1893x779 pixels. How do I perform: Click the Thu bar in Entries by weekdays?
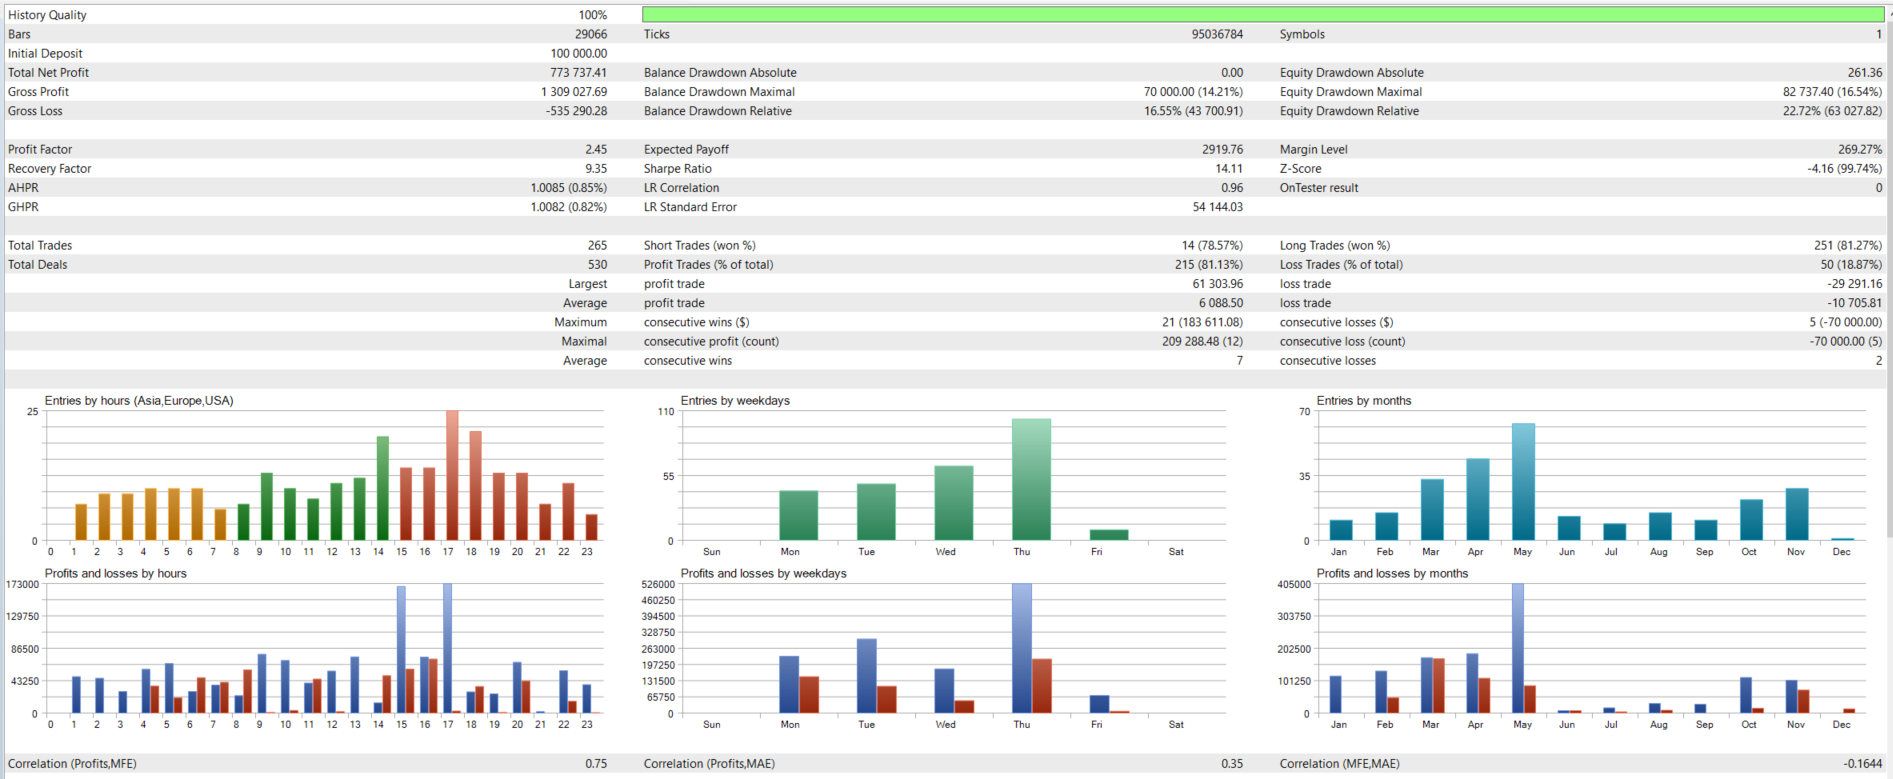[x=1031, y=480]
